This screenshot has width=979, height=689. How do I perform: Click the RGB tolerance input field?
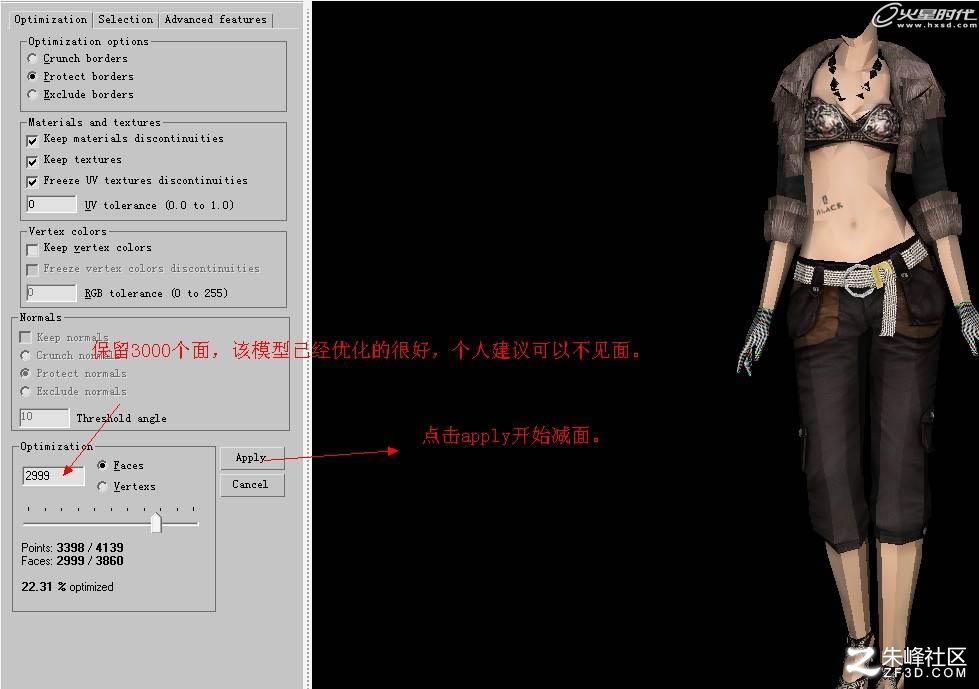pos(51,292)
